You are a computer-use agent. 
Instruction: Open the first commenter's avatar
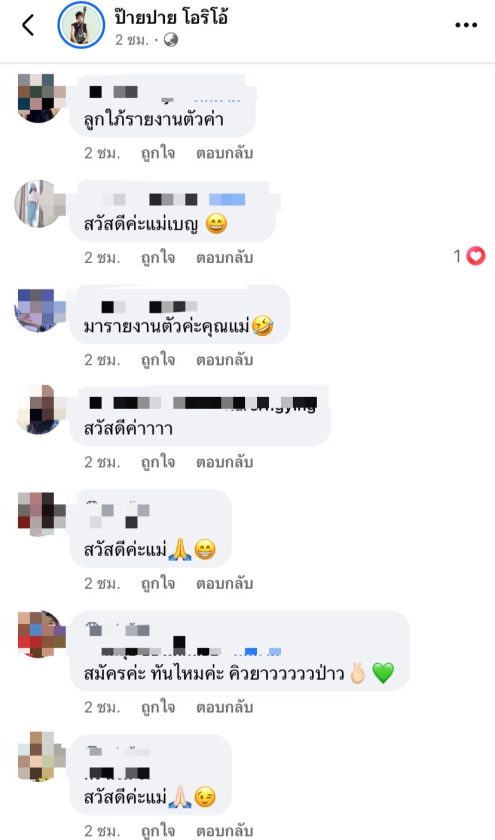click(x=41, y=99)
